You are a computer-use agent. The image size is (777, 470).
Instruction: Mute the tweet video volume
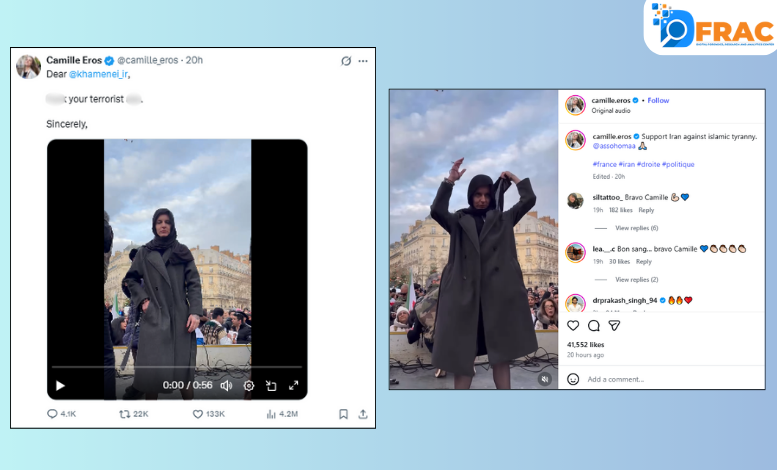pos(226,385)
